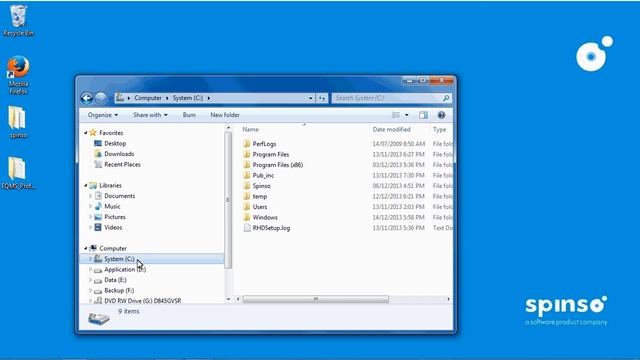Expand the Documents library node
Viewport: 640px width, 360px height.
click(90, 196)
